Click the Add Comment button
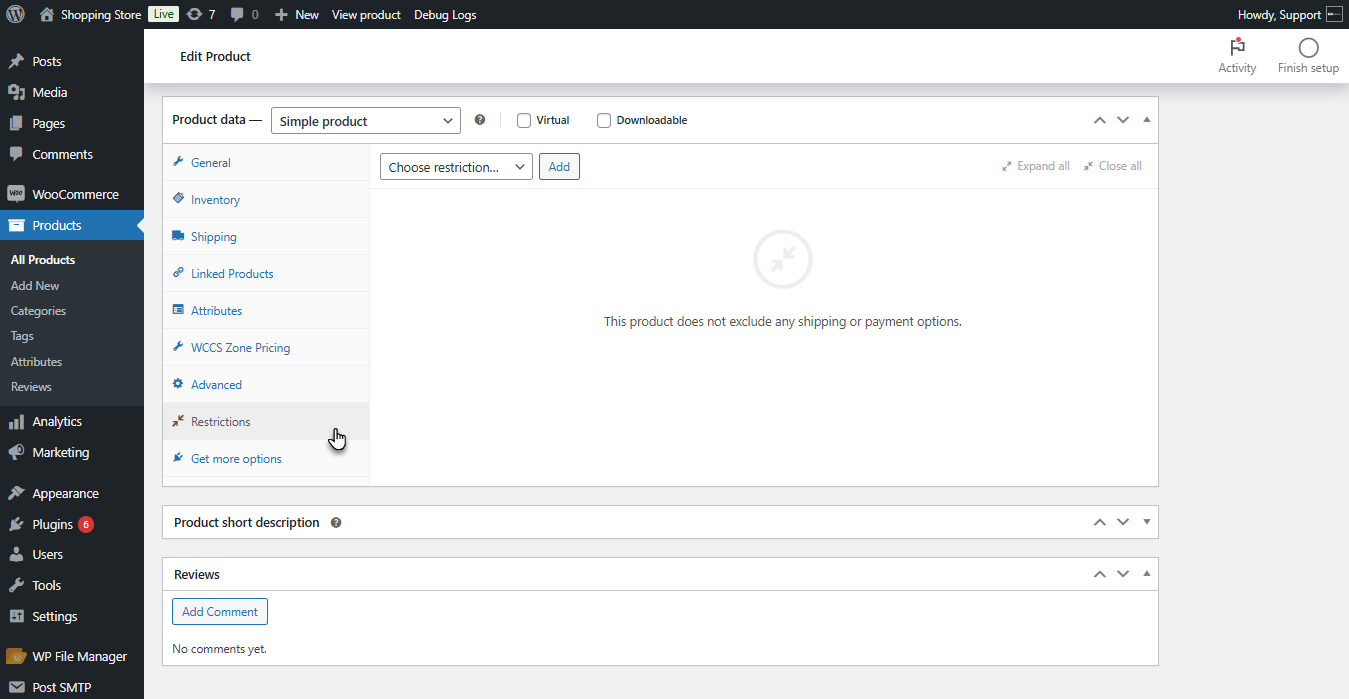Viewport: 1349px width, 699px height. point(220,611)
